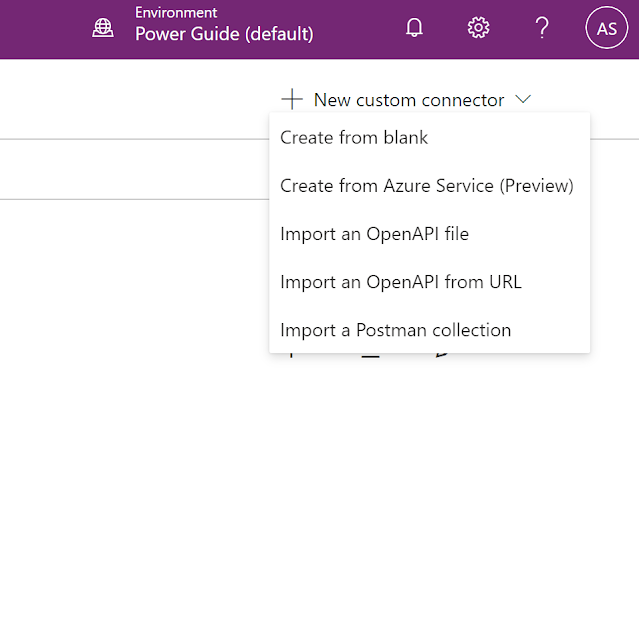Open the Power Guide (default) environment picker
This screenshot has width=639, height=624.
coord(224,34)
